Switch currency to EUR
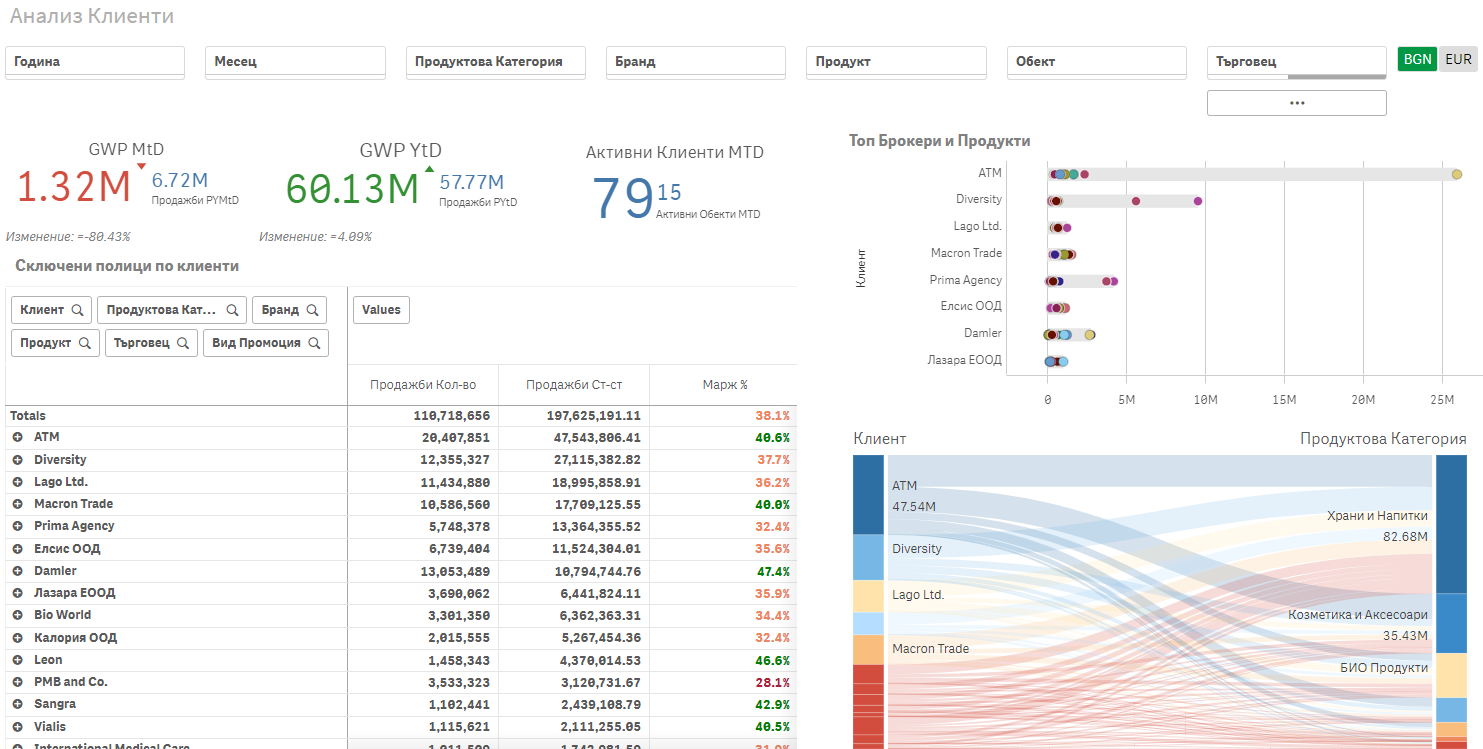 [1458, 59]
